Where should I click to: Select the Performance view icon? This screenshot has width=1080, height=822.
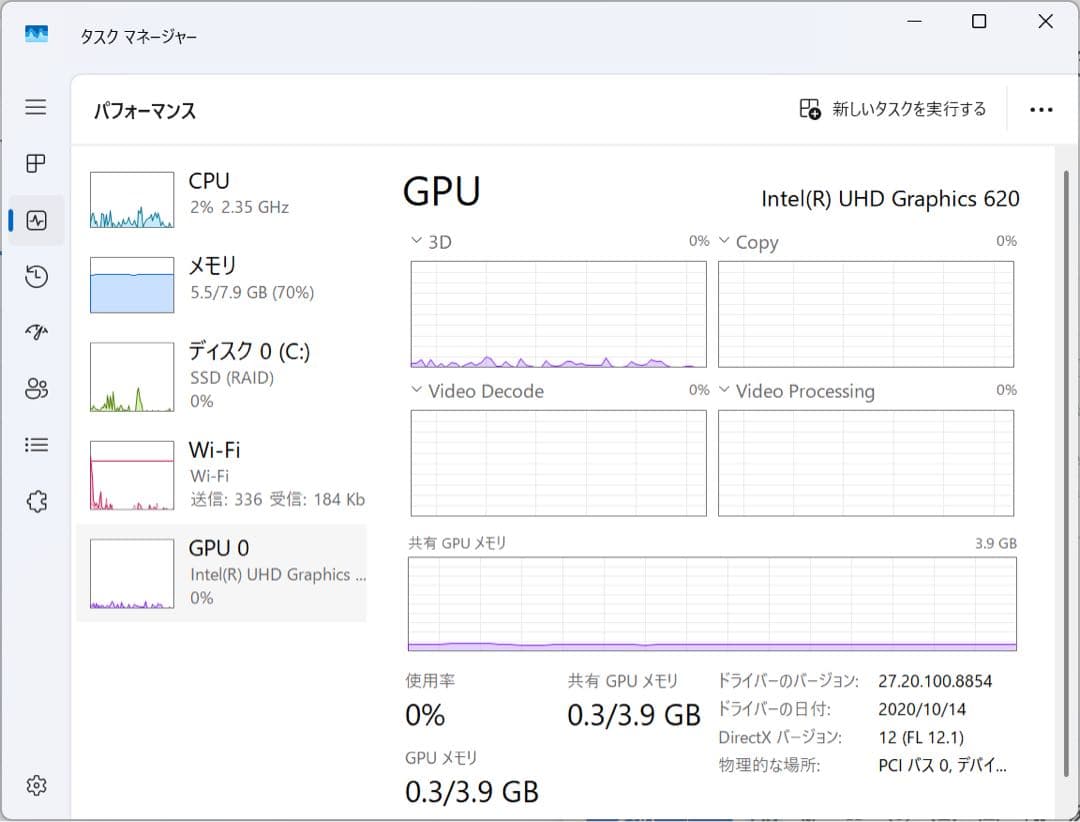(35, 221)
